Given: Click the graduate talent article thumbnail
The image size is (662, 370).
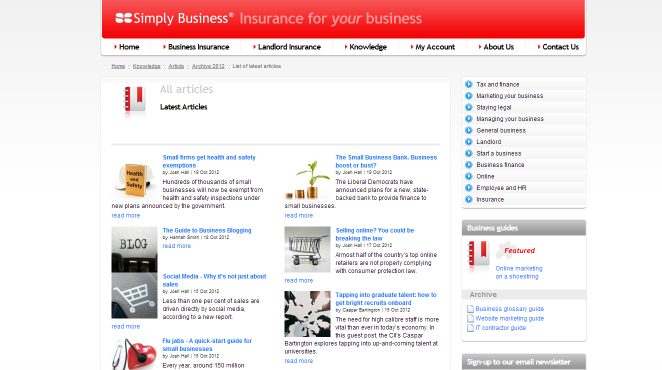Looking at the screenshot, I should click(307, 314).
